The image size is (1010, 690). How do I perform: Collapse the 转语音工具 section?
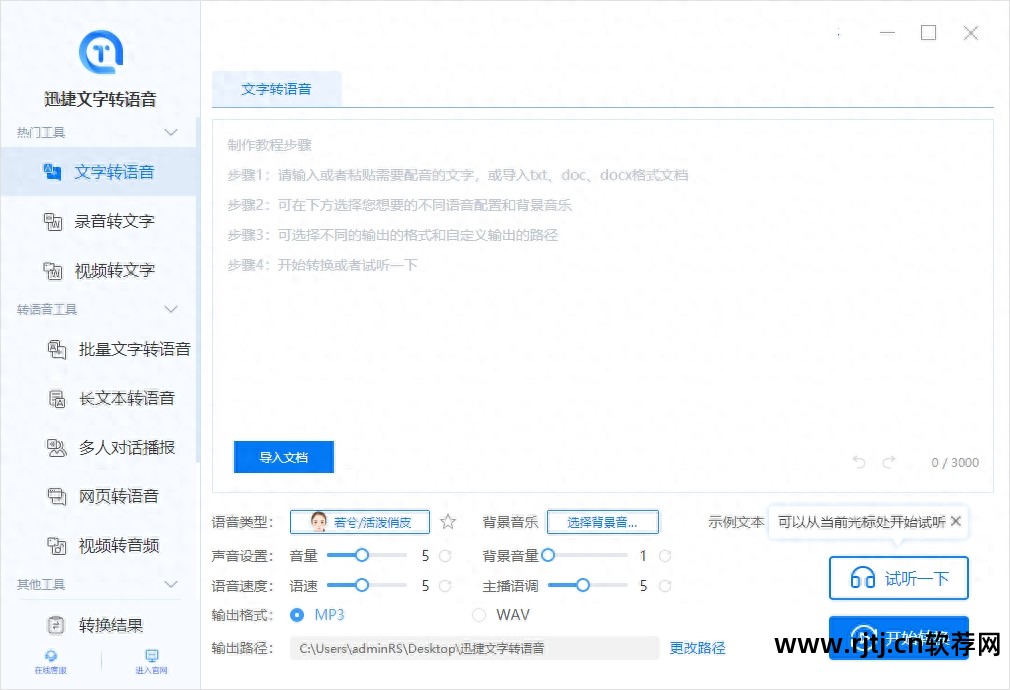coord(171,309)
